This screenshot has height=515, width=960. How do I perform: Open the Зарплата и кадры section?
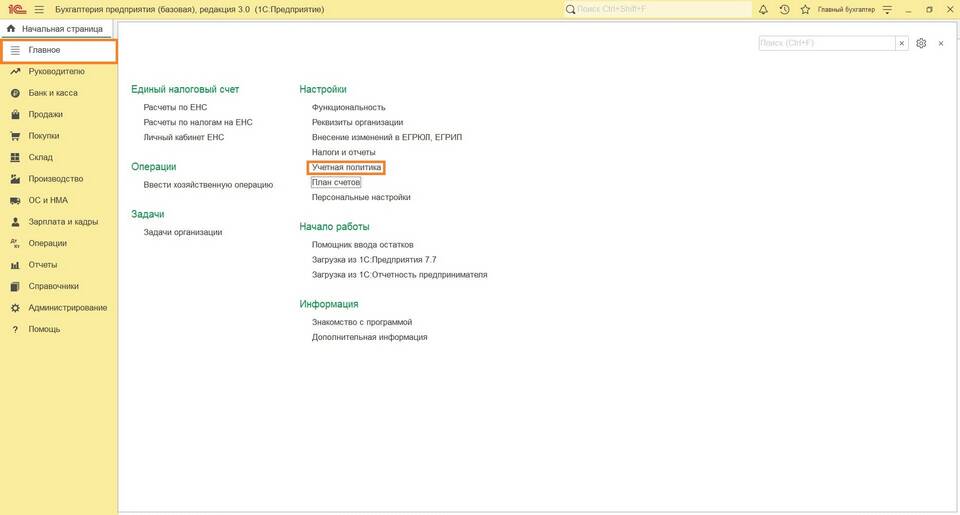coord(62,222)
